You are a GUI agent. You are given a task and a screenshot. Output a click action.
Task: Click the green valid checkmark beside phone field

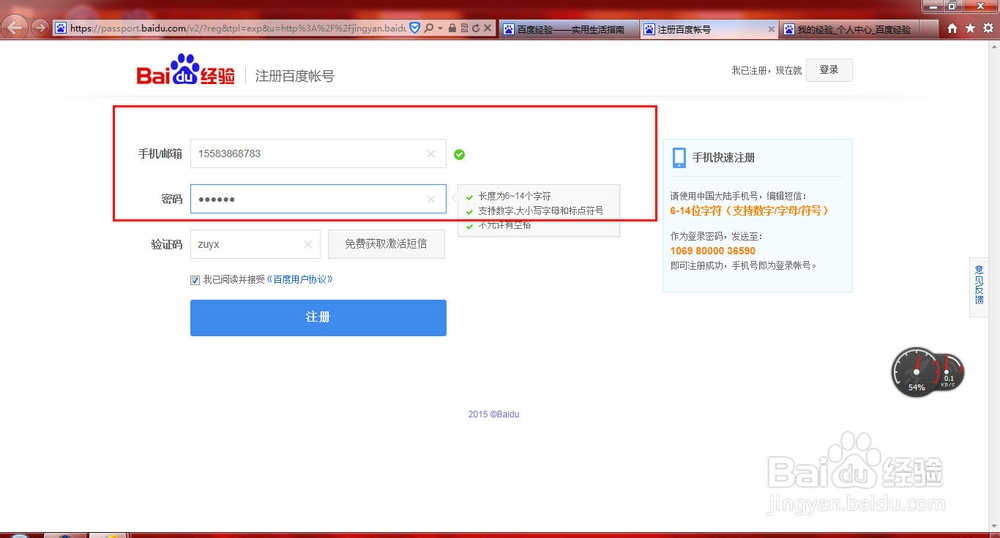[459, 154]
